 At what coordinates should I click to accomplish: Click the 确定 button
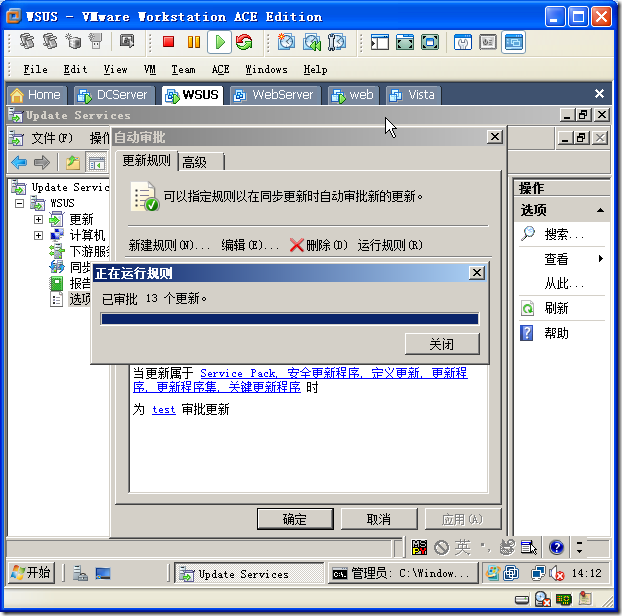295,519
